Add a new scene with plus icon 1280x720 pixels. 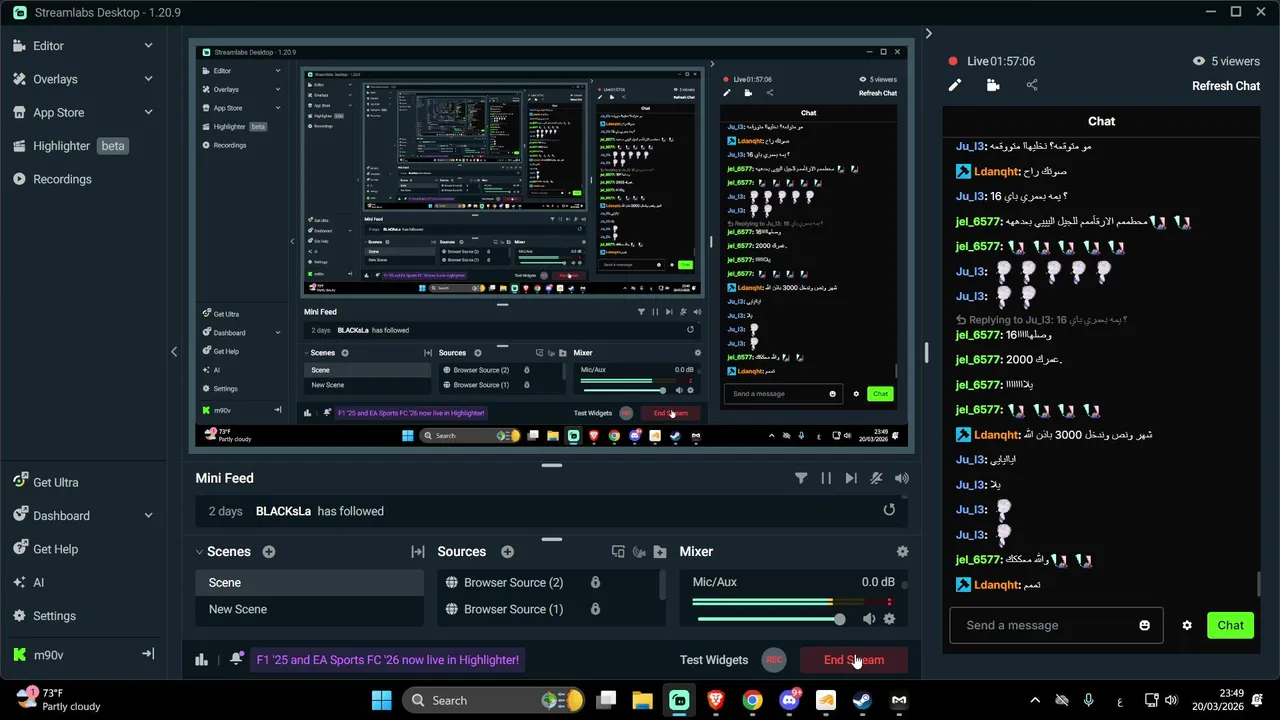268,552
